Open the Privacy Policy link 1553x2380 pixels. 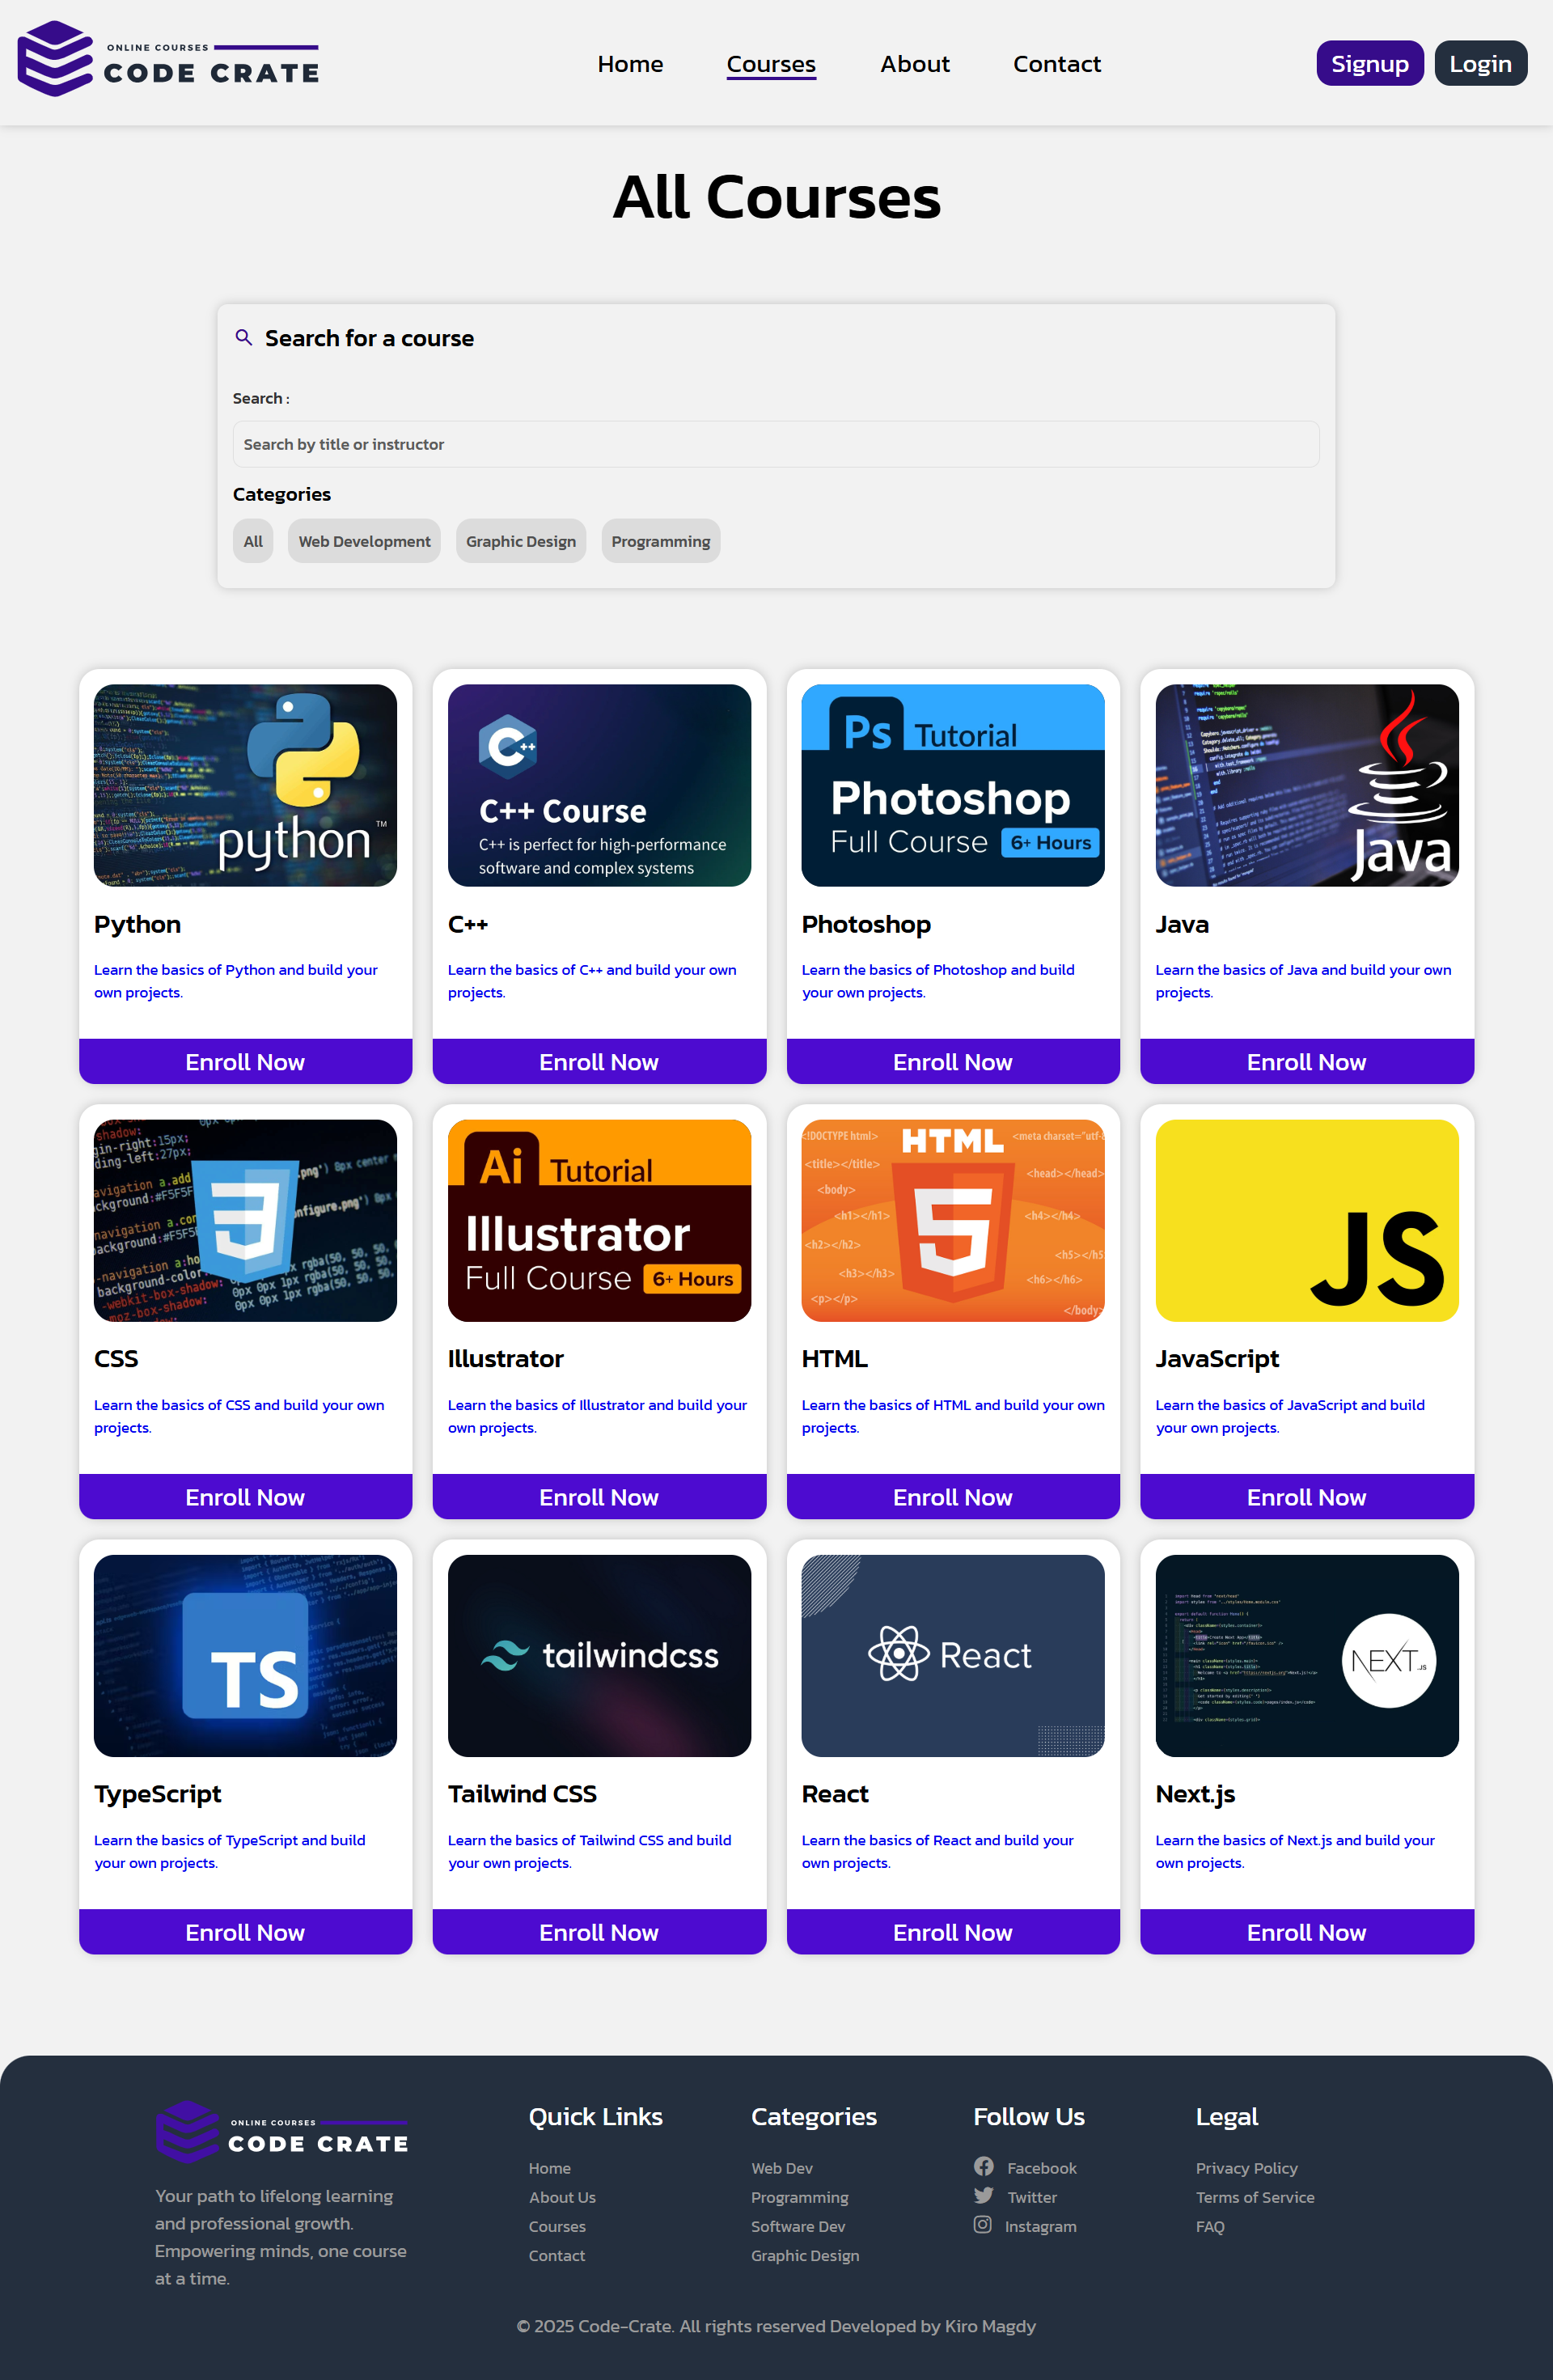1246,2167
